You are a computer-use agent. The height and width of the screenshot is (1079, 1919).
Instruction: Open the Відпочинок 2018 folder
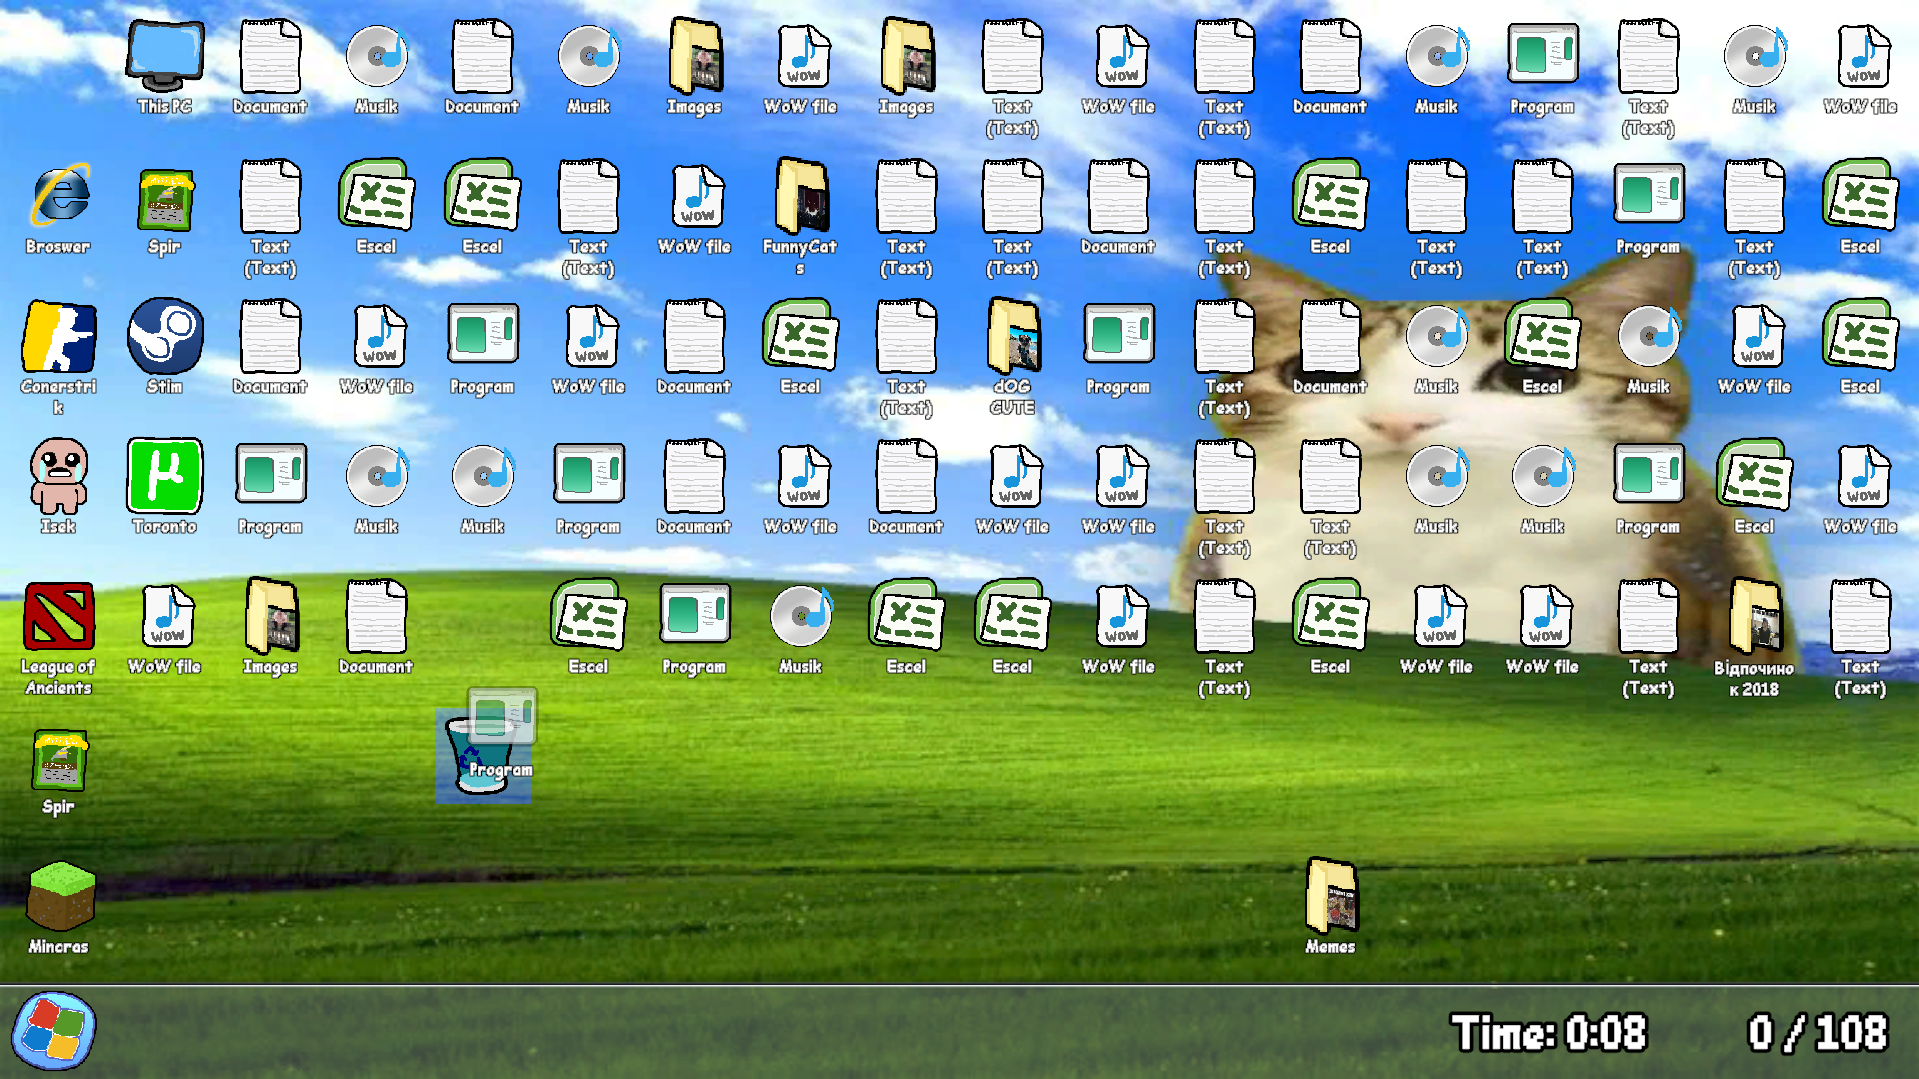(1754, 638)
